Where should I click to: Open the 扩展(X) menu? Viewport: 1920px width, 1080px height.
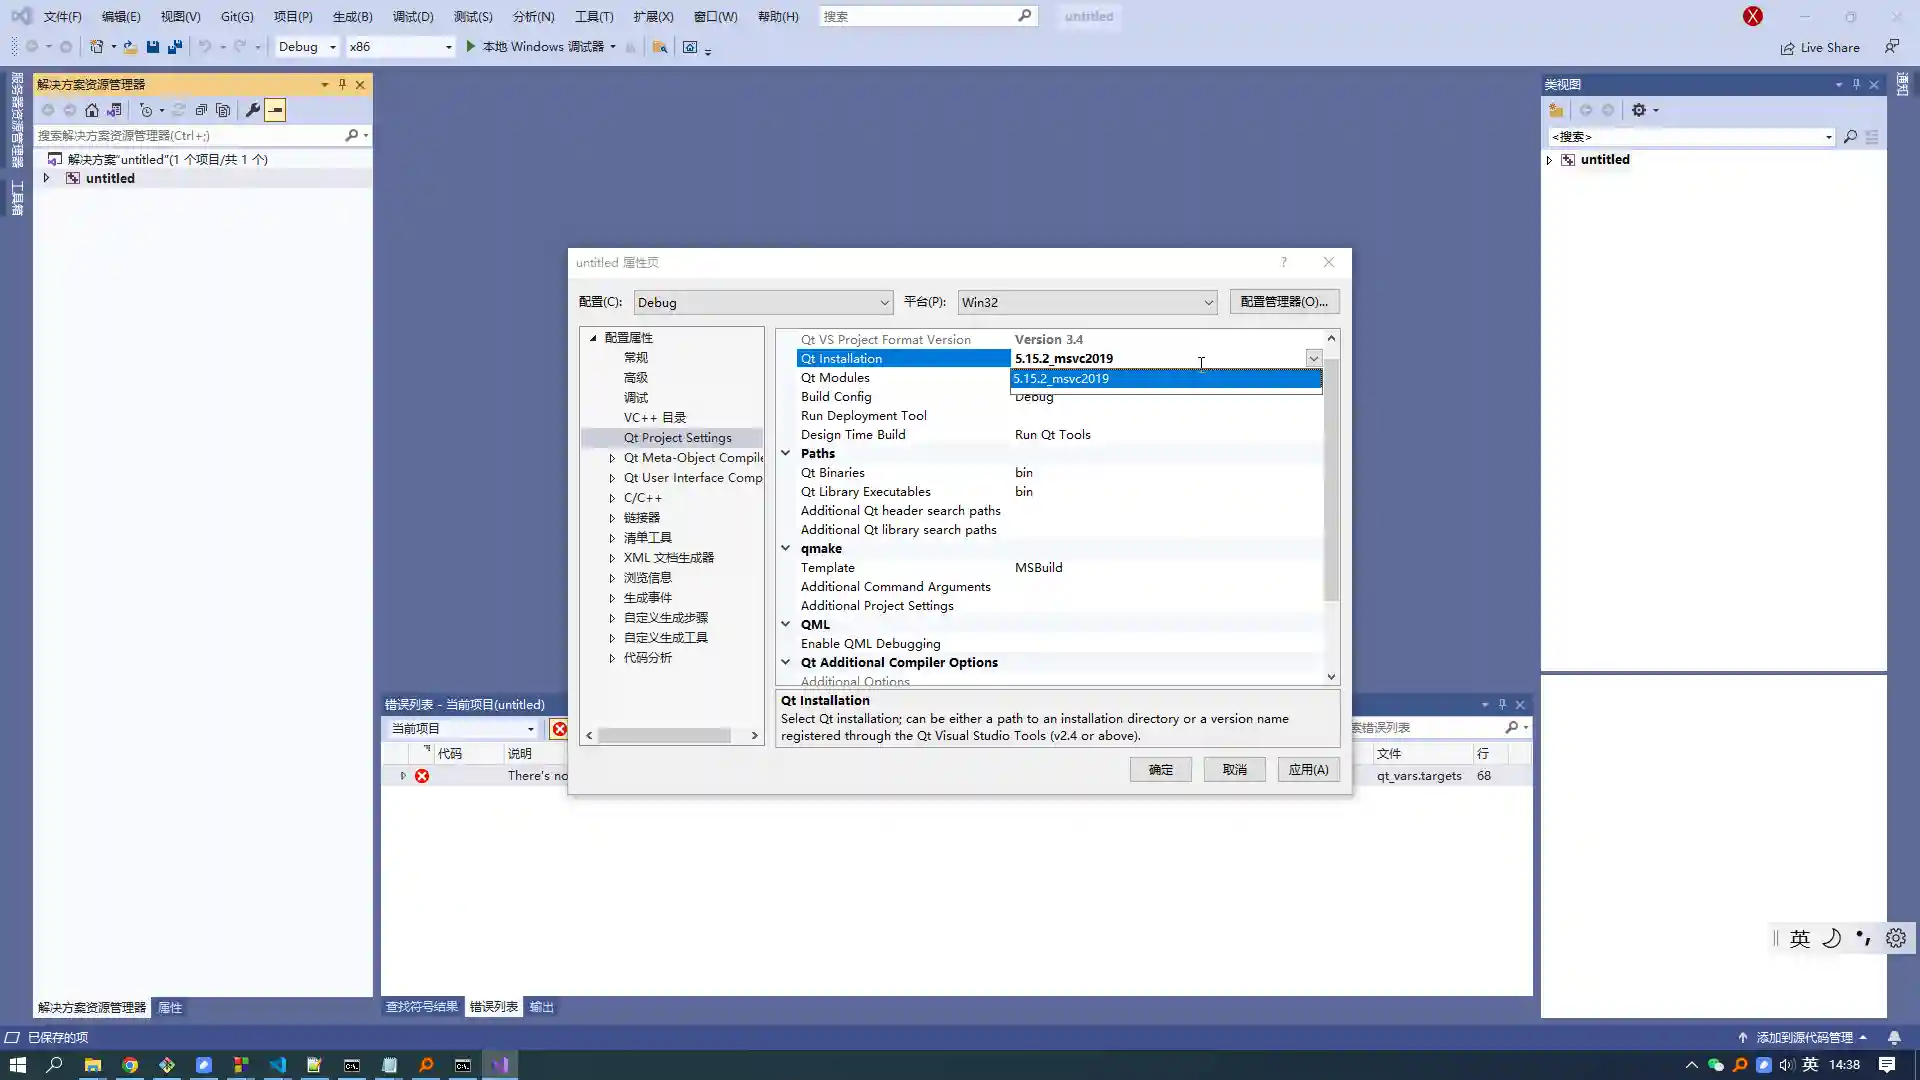(x=653, y=16)
